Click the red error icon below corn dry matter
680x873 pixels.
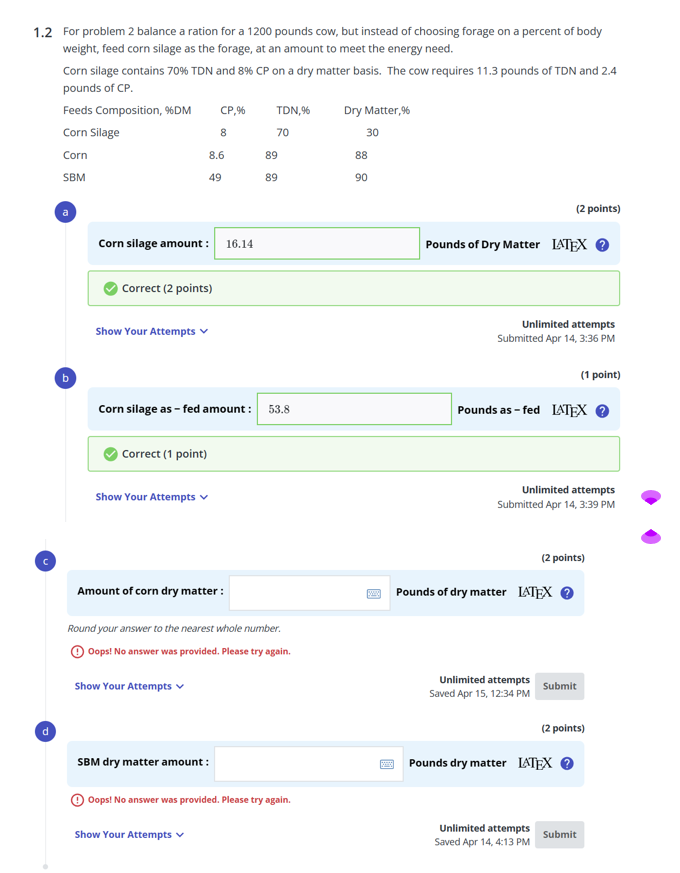(x=78, y=651)
